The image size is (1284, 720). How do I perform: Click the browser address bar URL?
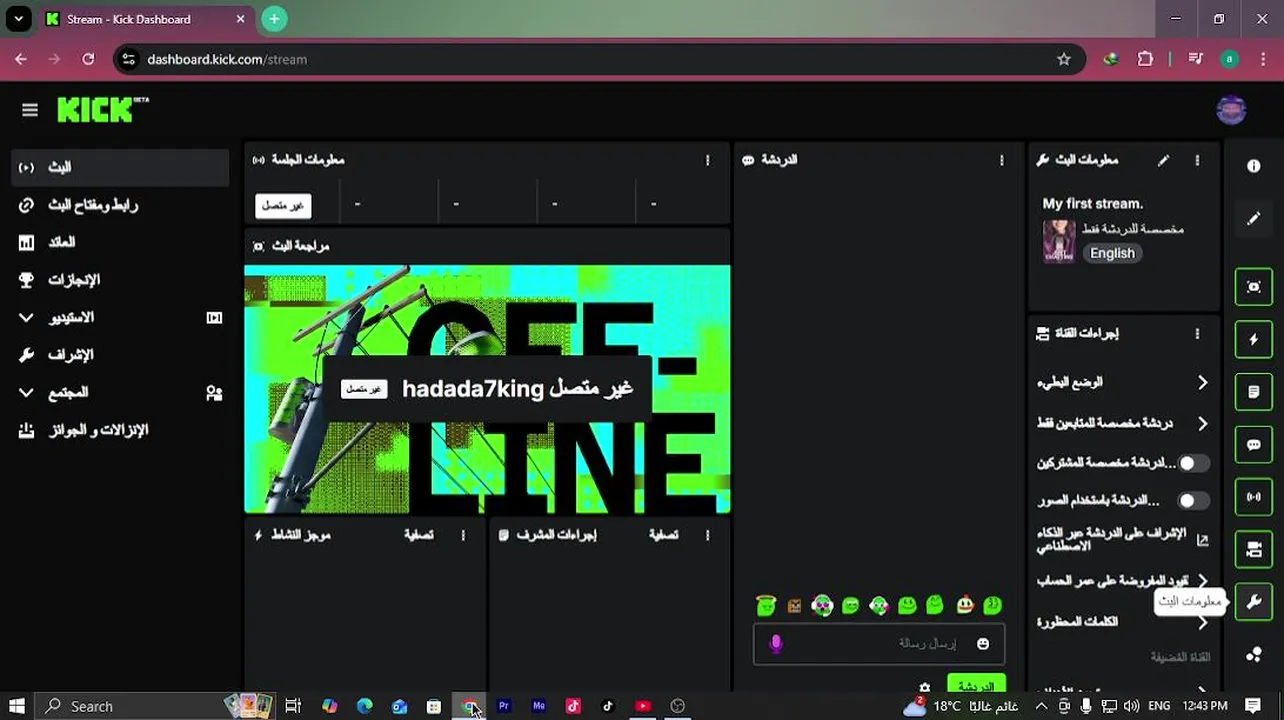tap(227, 59)
